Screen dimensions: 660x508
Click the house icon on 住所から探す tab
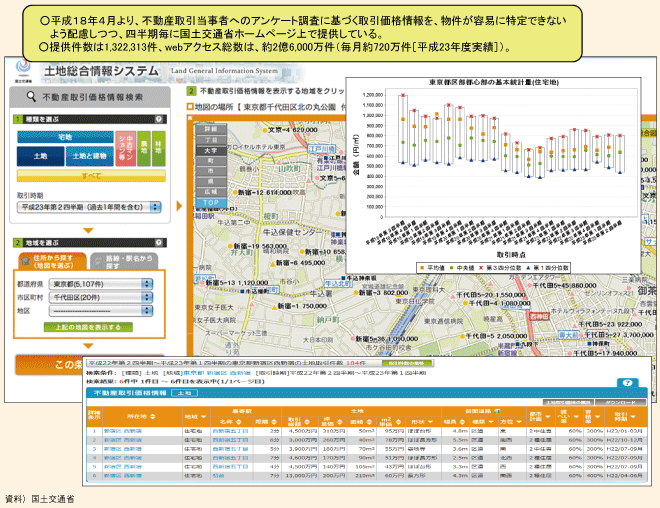(26, 261)
